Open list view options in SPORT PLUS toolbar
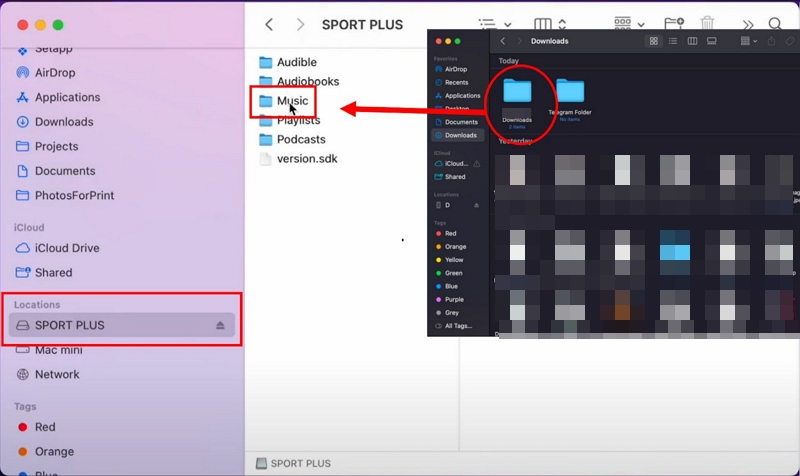The width and height of the screenshot is (800, 476). click(x=494, y=24)
